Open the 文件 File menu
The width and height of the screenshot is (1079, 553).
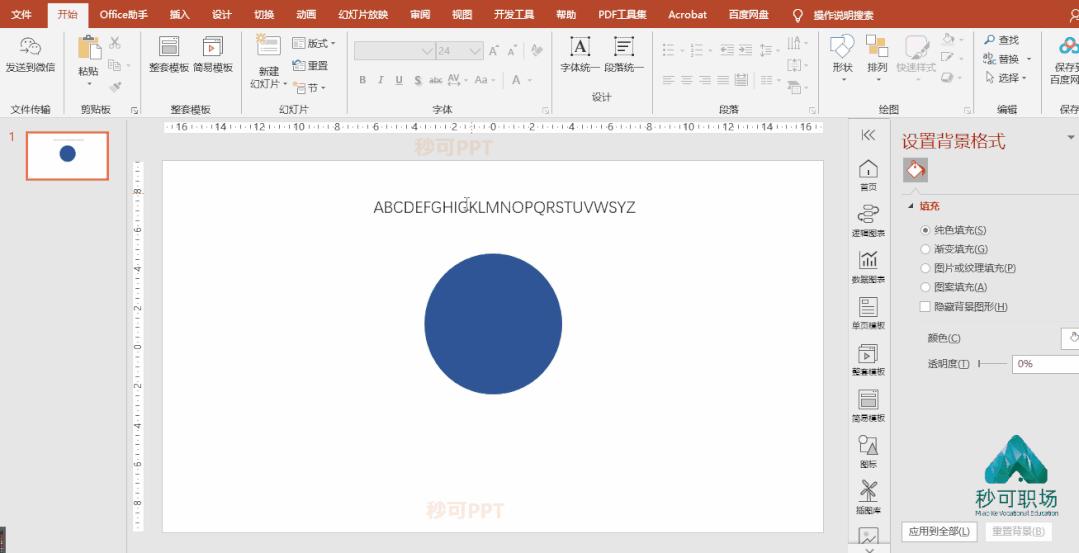(x=21, y=14)
